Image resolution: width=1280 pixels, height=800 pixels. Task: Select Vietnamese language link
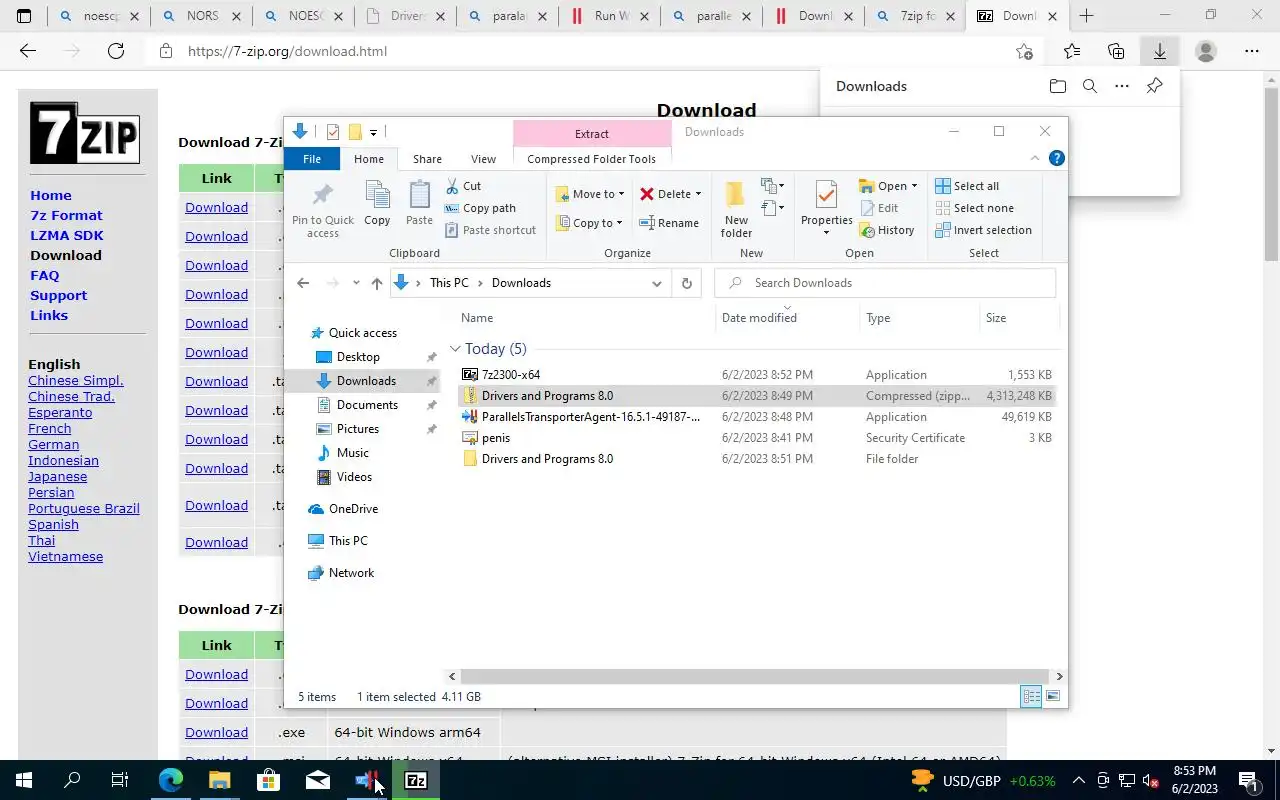coord(65,556)
